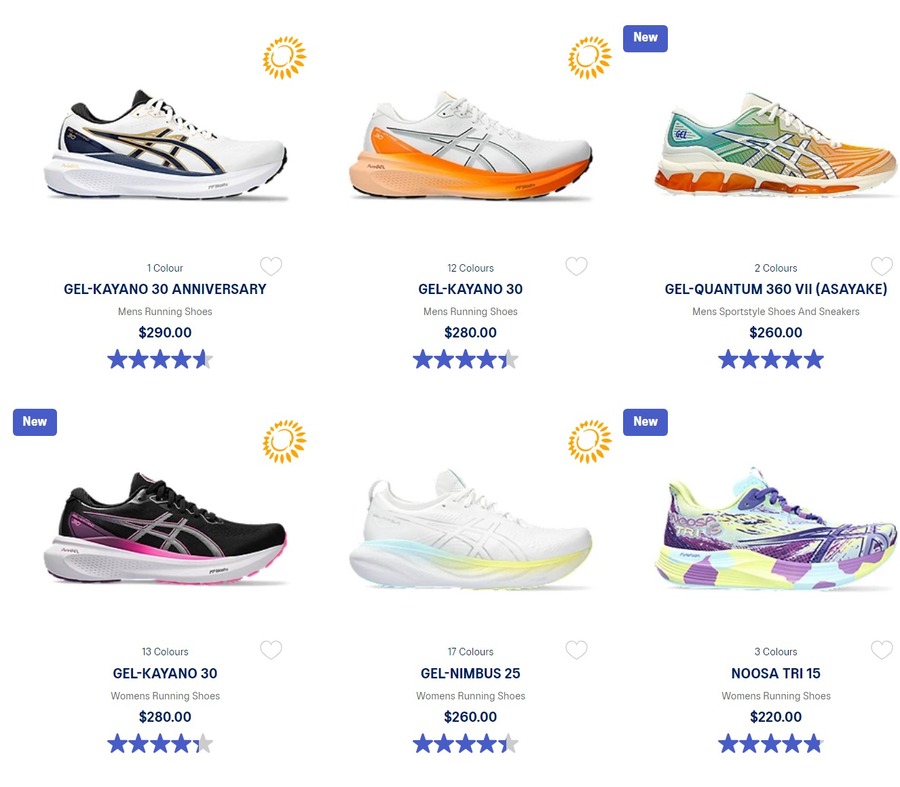Screen dimensions: 900x787
Task: Open NOOSA TRI 15 product title
Action: tap(776, 673)
